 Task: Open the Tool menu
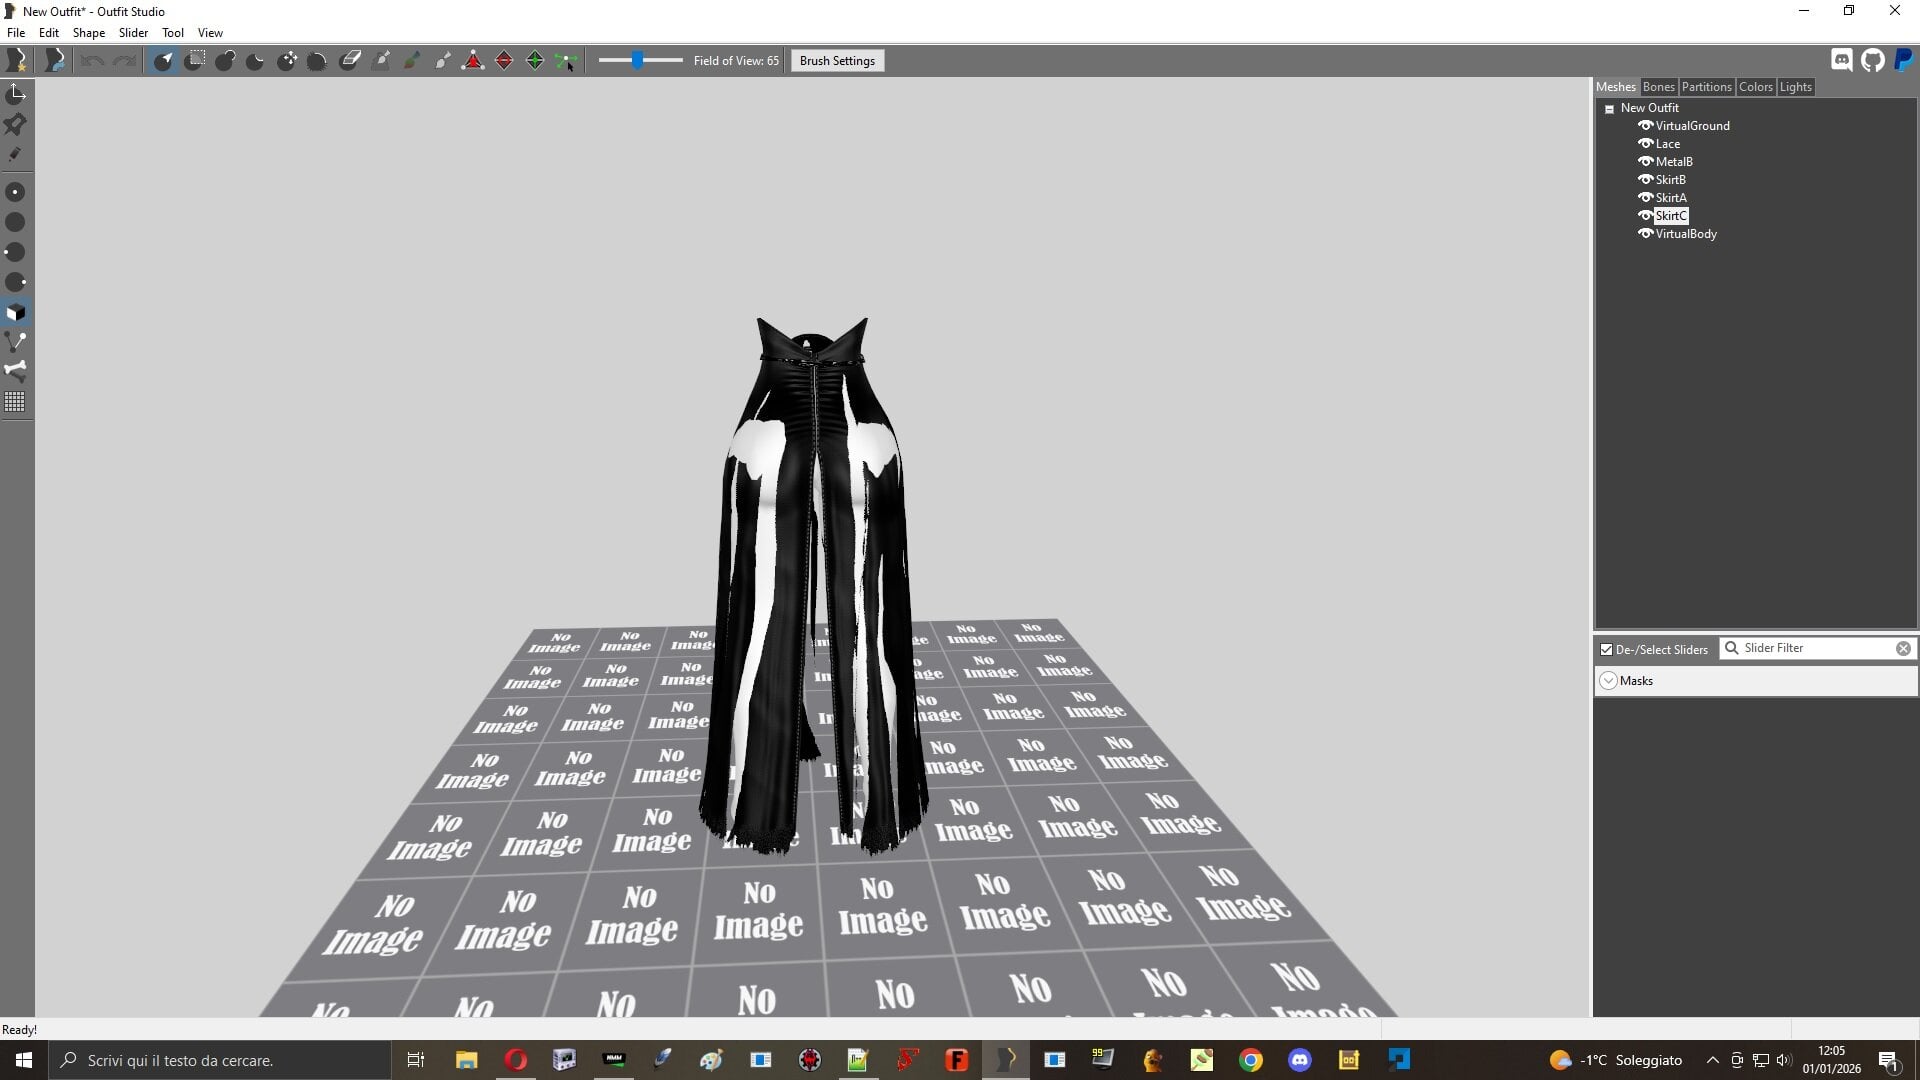click(173, 33)
